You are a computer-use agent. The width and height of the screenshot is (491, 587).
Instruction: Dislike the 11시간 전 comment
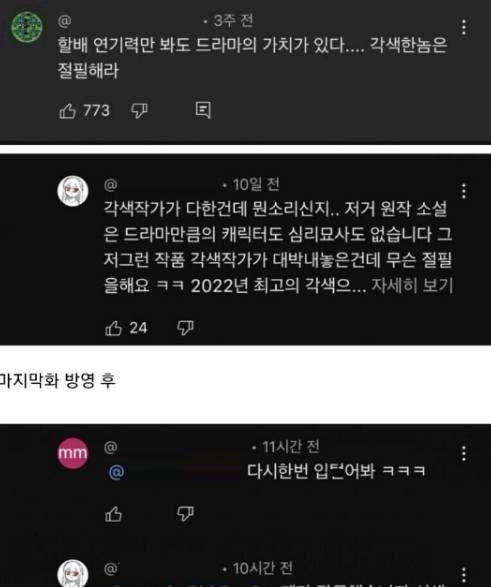coord(185,514)
